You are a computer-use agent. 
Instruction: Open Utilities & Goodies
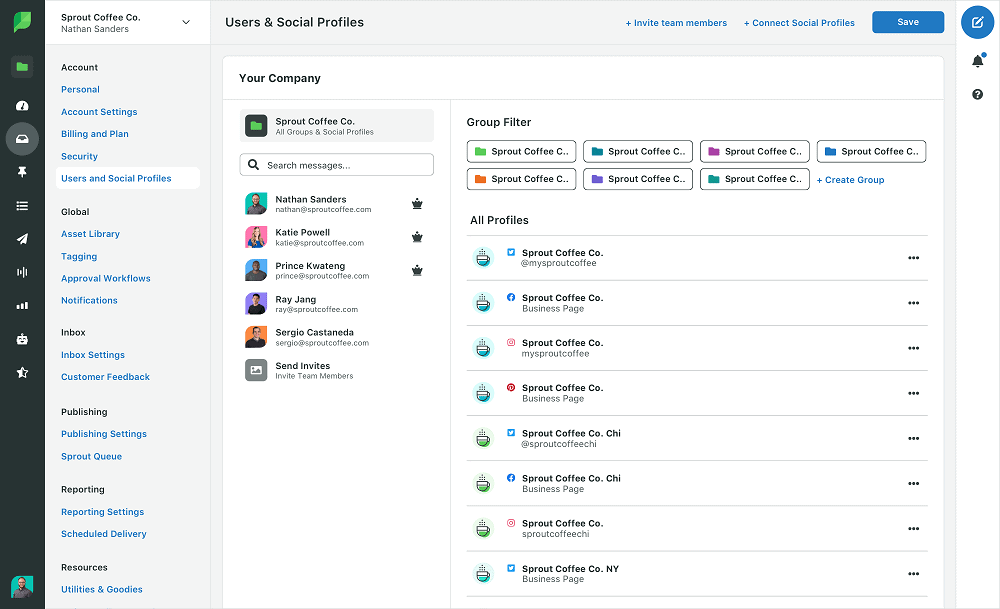pos(101,589)
